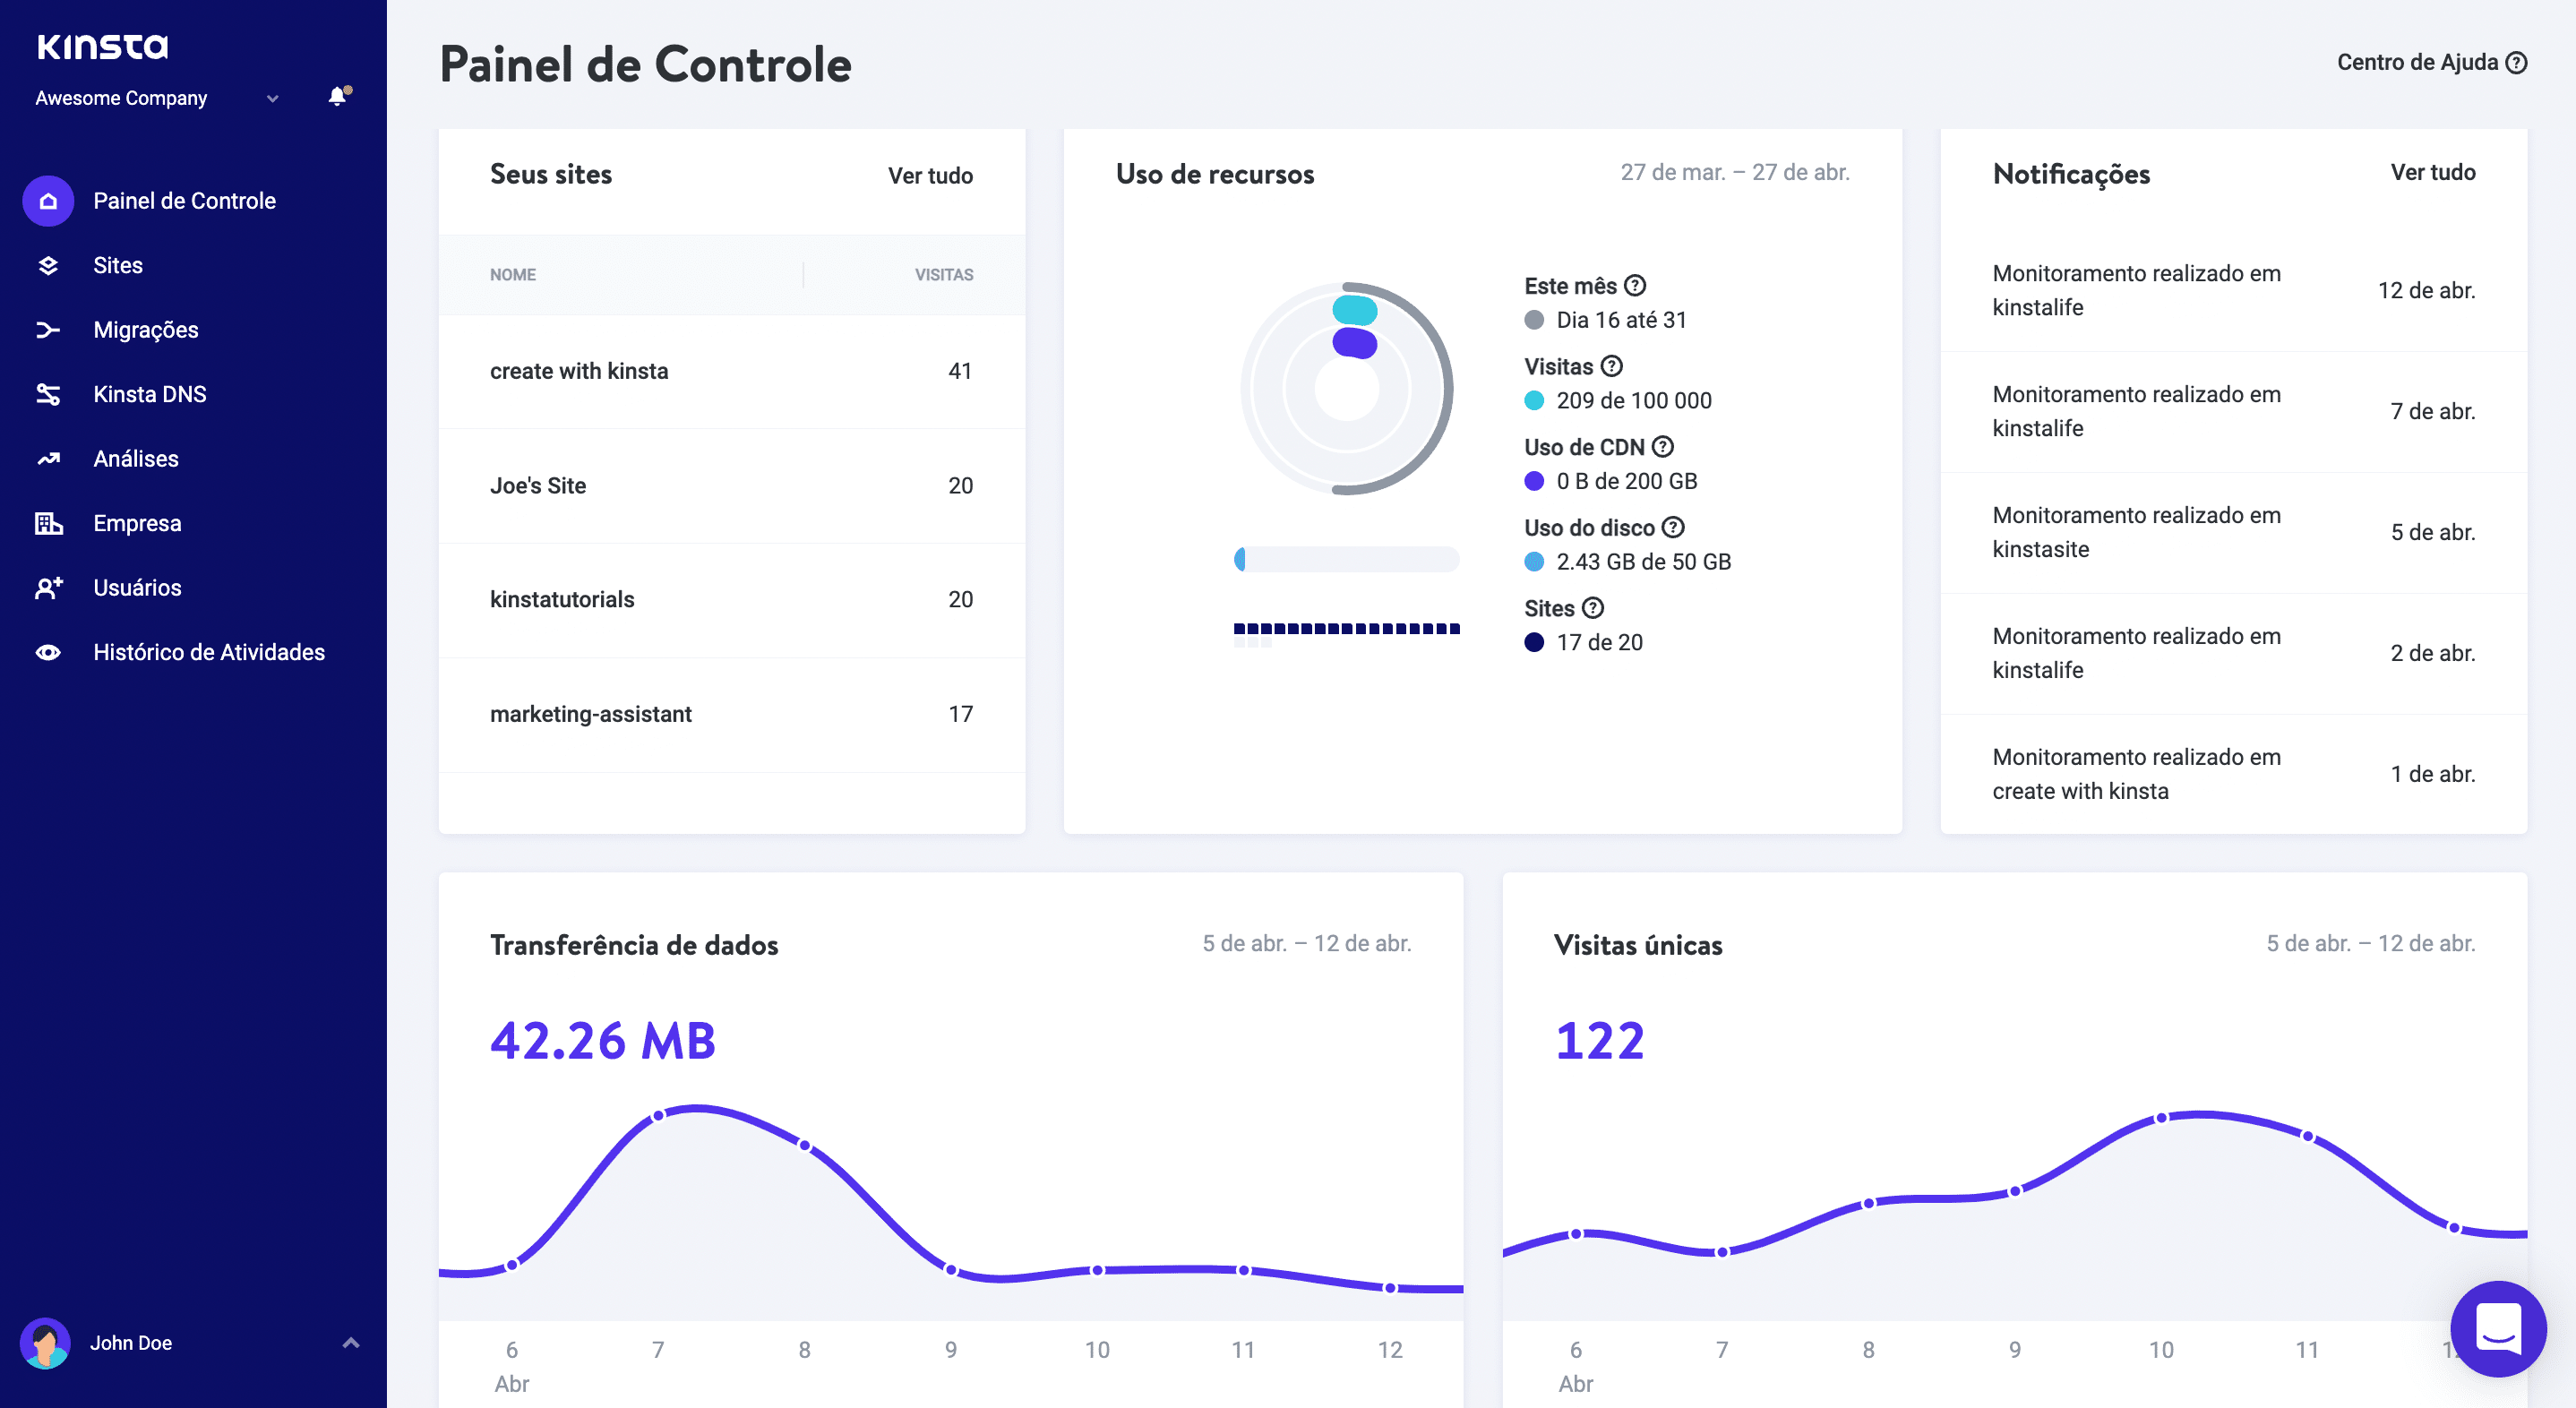Screen dimensions: 2576x1408
Task: Expand the Awesome Company selector
Action: point(271,98)
